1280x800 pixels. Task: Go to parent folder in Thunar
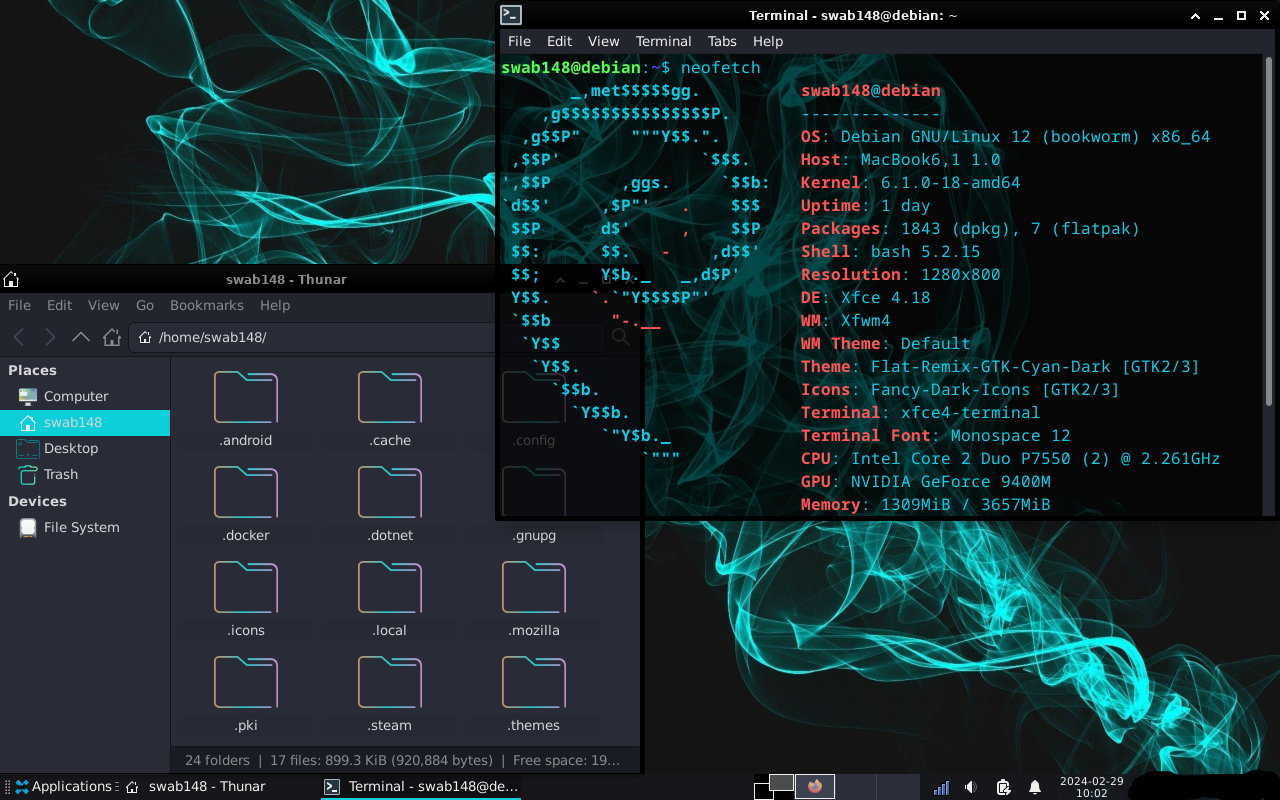pyautogui.click(x=81, y=337)
